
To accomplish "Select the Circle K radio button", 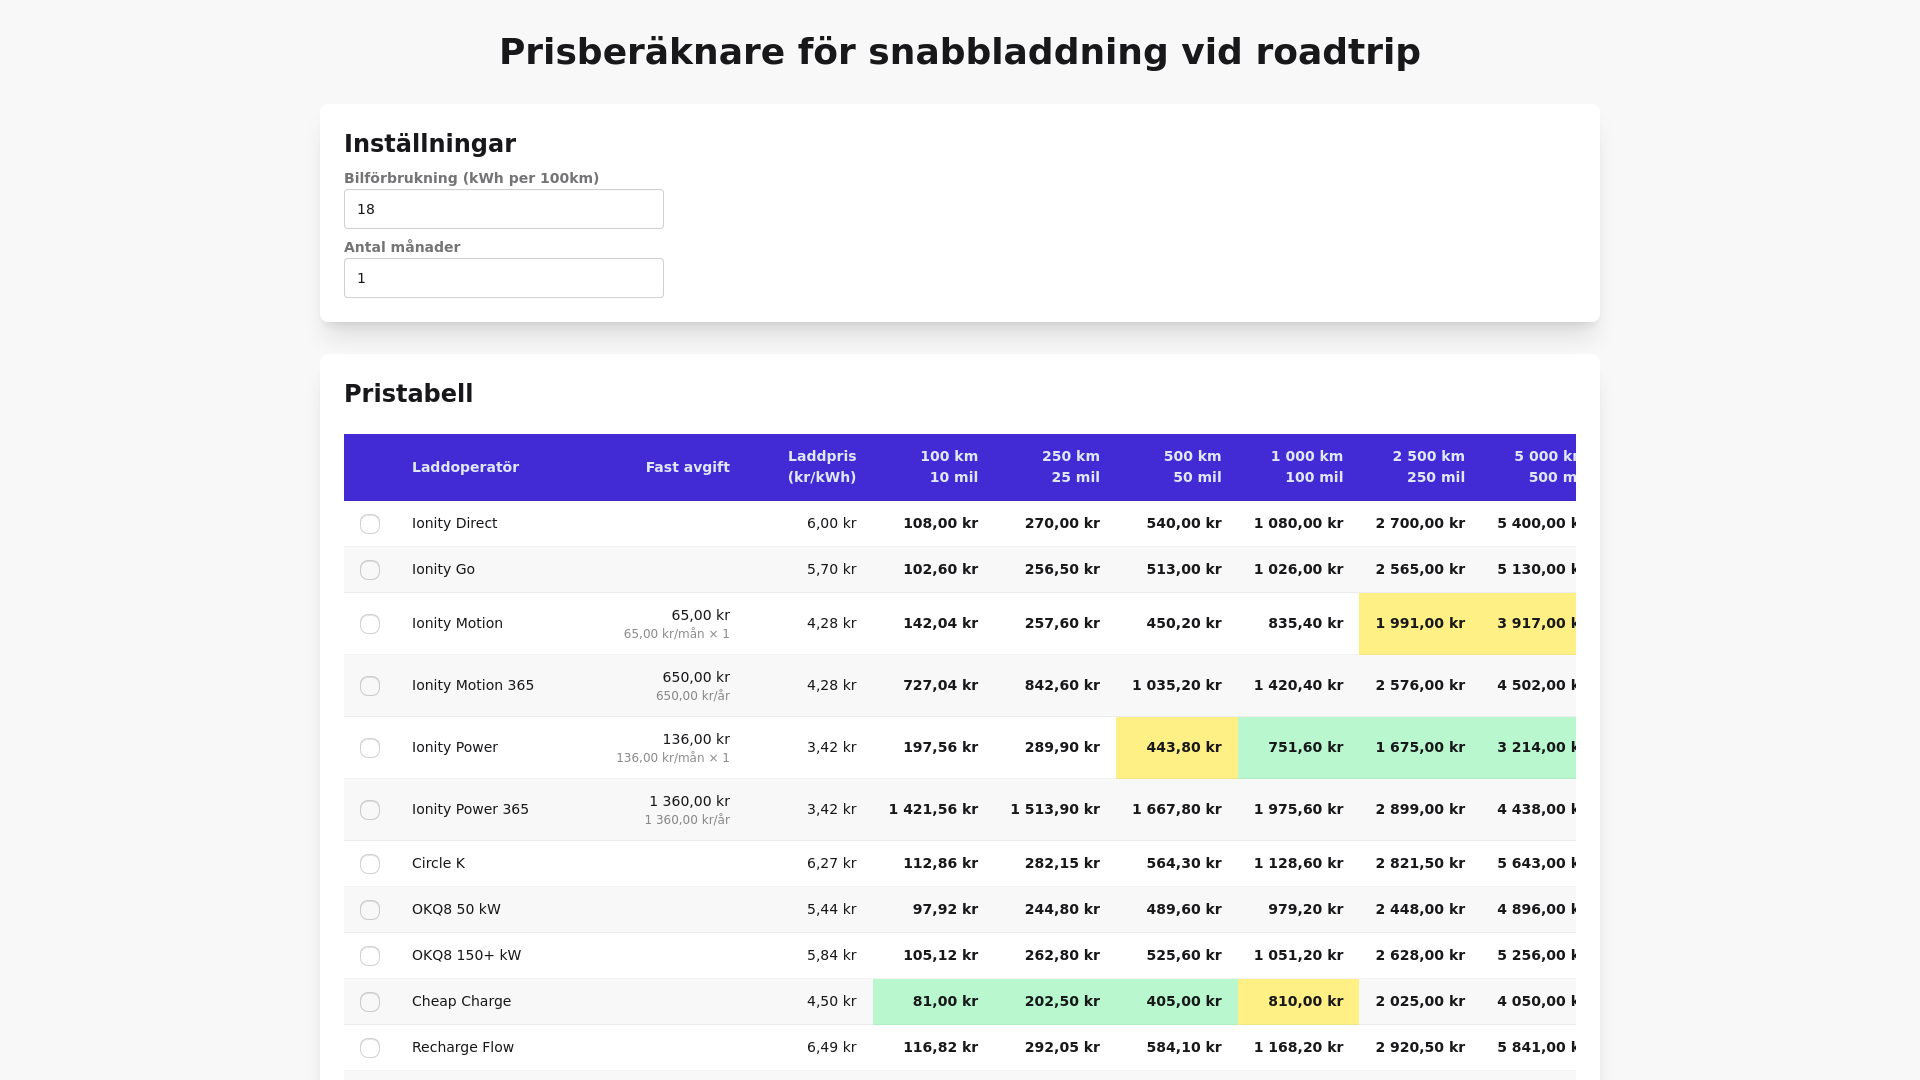I will (x=370, y=864).
